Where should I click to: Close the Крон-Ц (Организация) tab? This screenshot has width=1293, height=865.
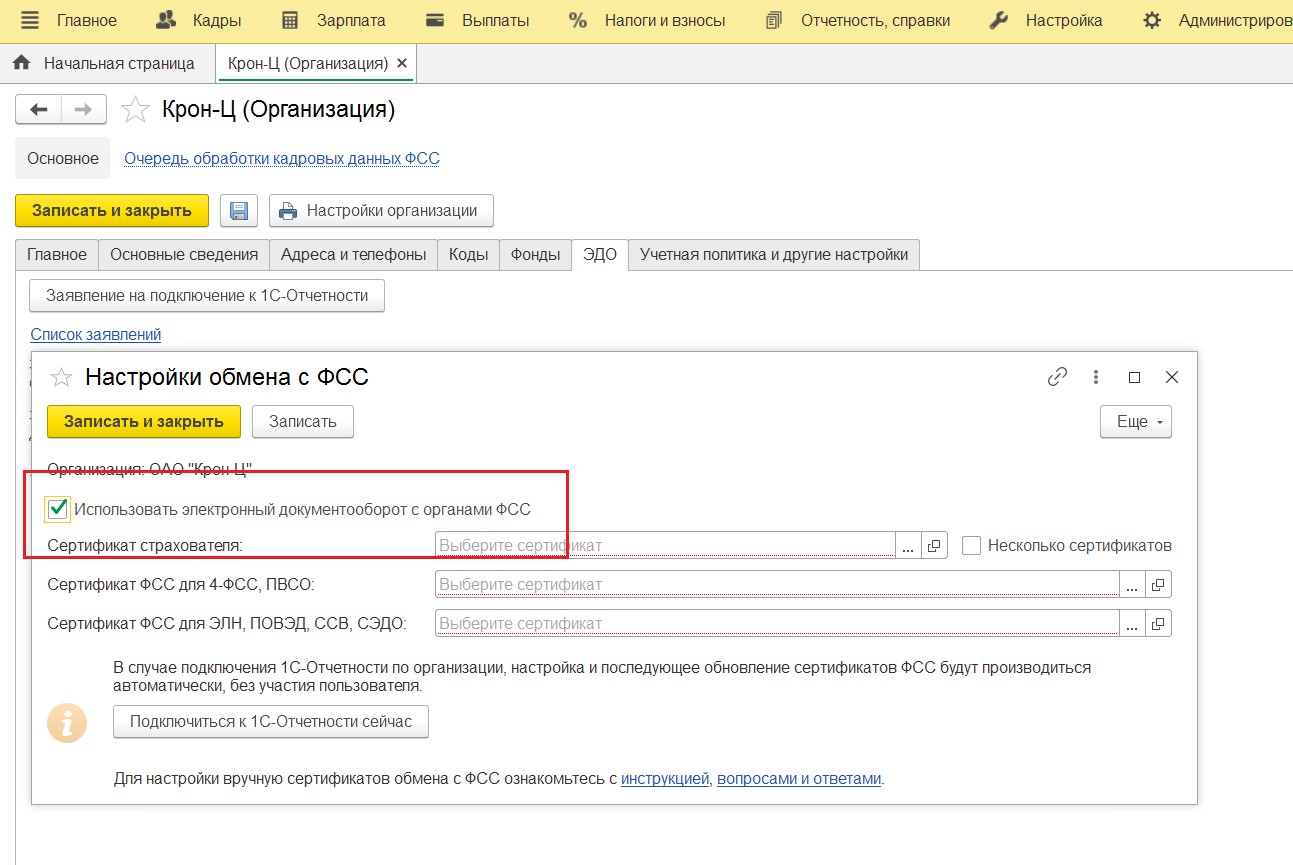(x=402, y=63)
